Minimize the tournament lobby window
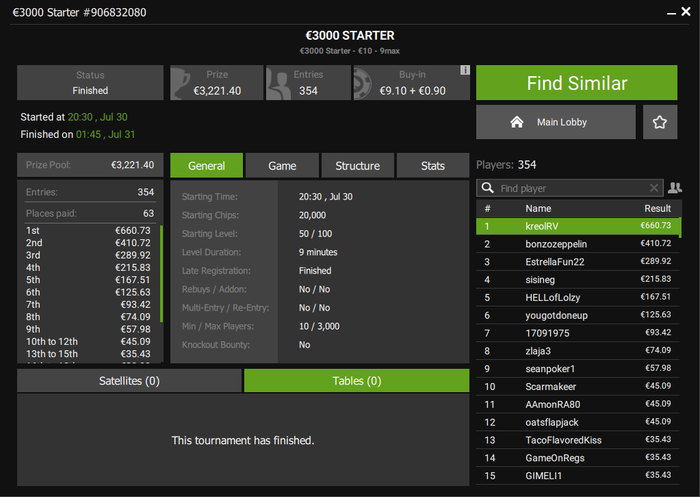The image size is (700, 497). [671, 13]
